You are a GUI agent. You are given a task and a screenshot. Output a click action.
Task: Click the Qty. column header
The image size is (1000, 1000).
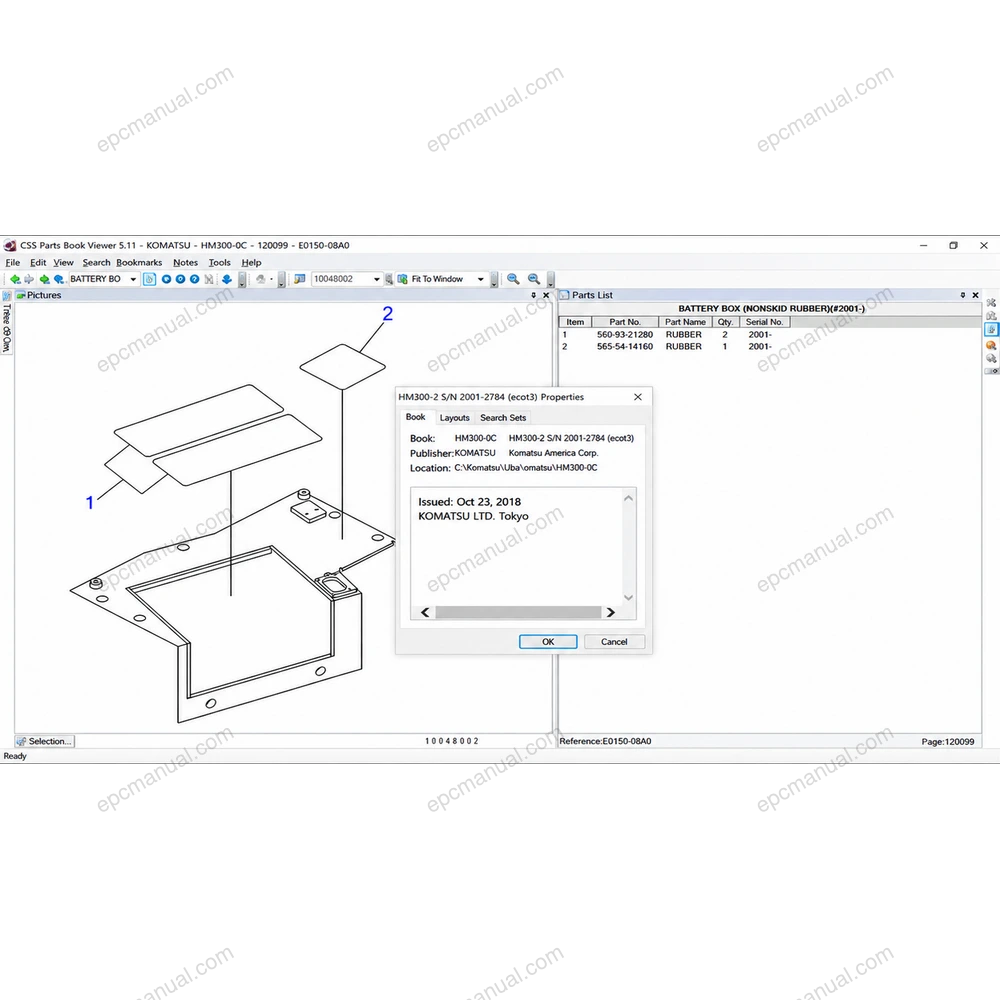[725, 322]
